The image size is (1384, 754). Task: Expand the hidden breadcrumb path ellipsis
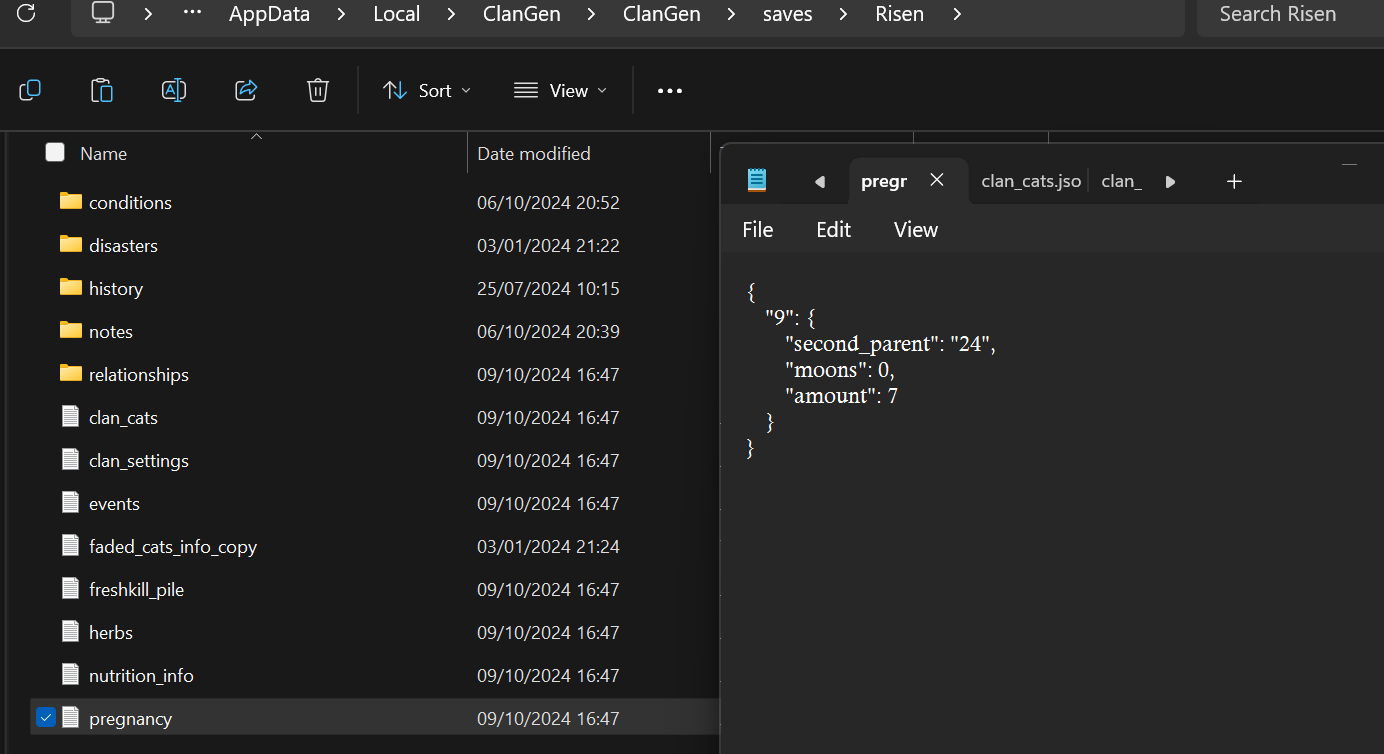click(193, 14)
